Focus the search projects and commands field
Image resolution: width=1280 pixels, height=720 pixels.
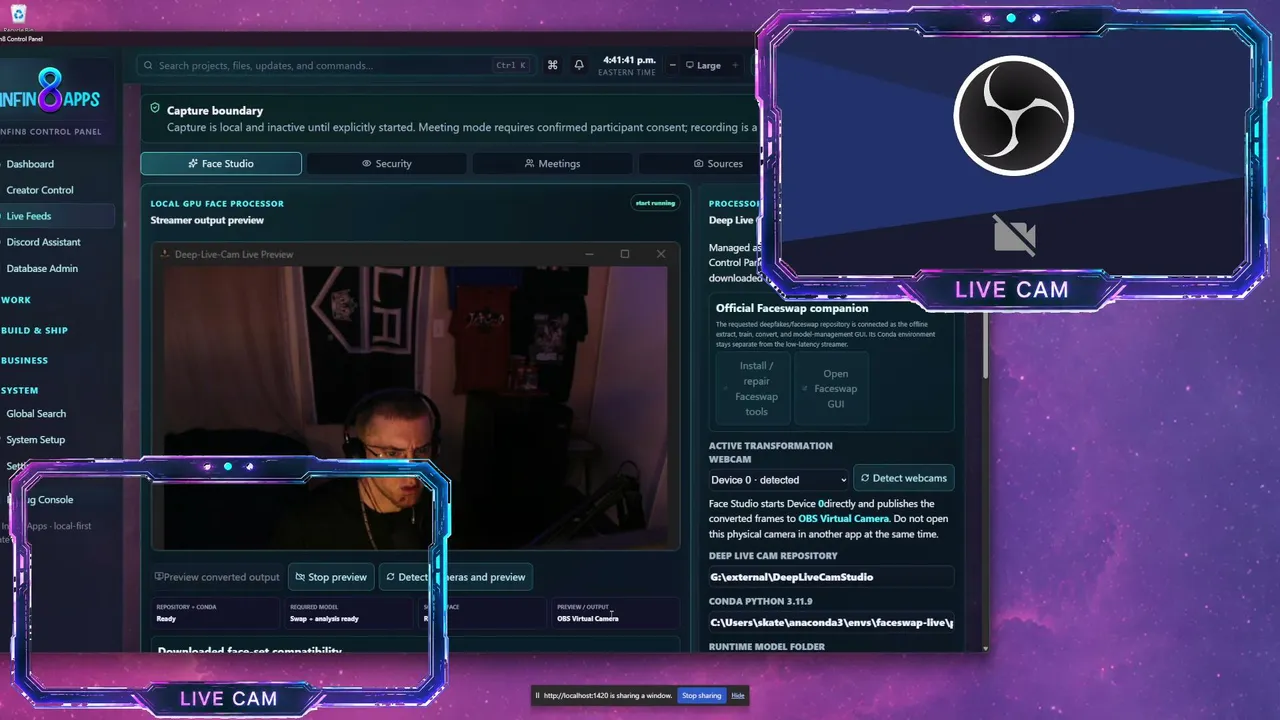334,65
